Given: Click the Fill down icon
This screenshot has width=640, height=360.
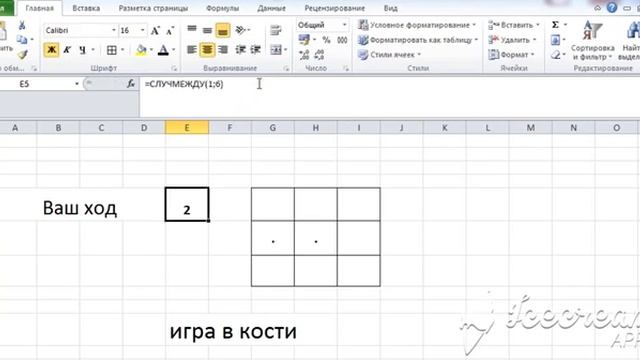Looking at the screenshot, I should tap(556, 40).
